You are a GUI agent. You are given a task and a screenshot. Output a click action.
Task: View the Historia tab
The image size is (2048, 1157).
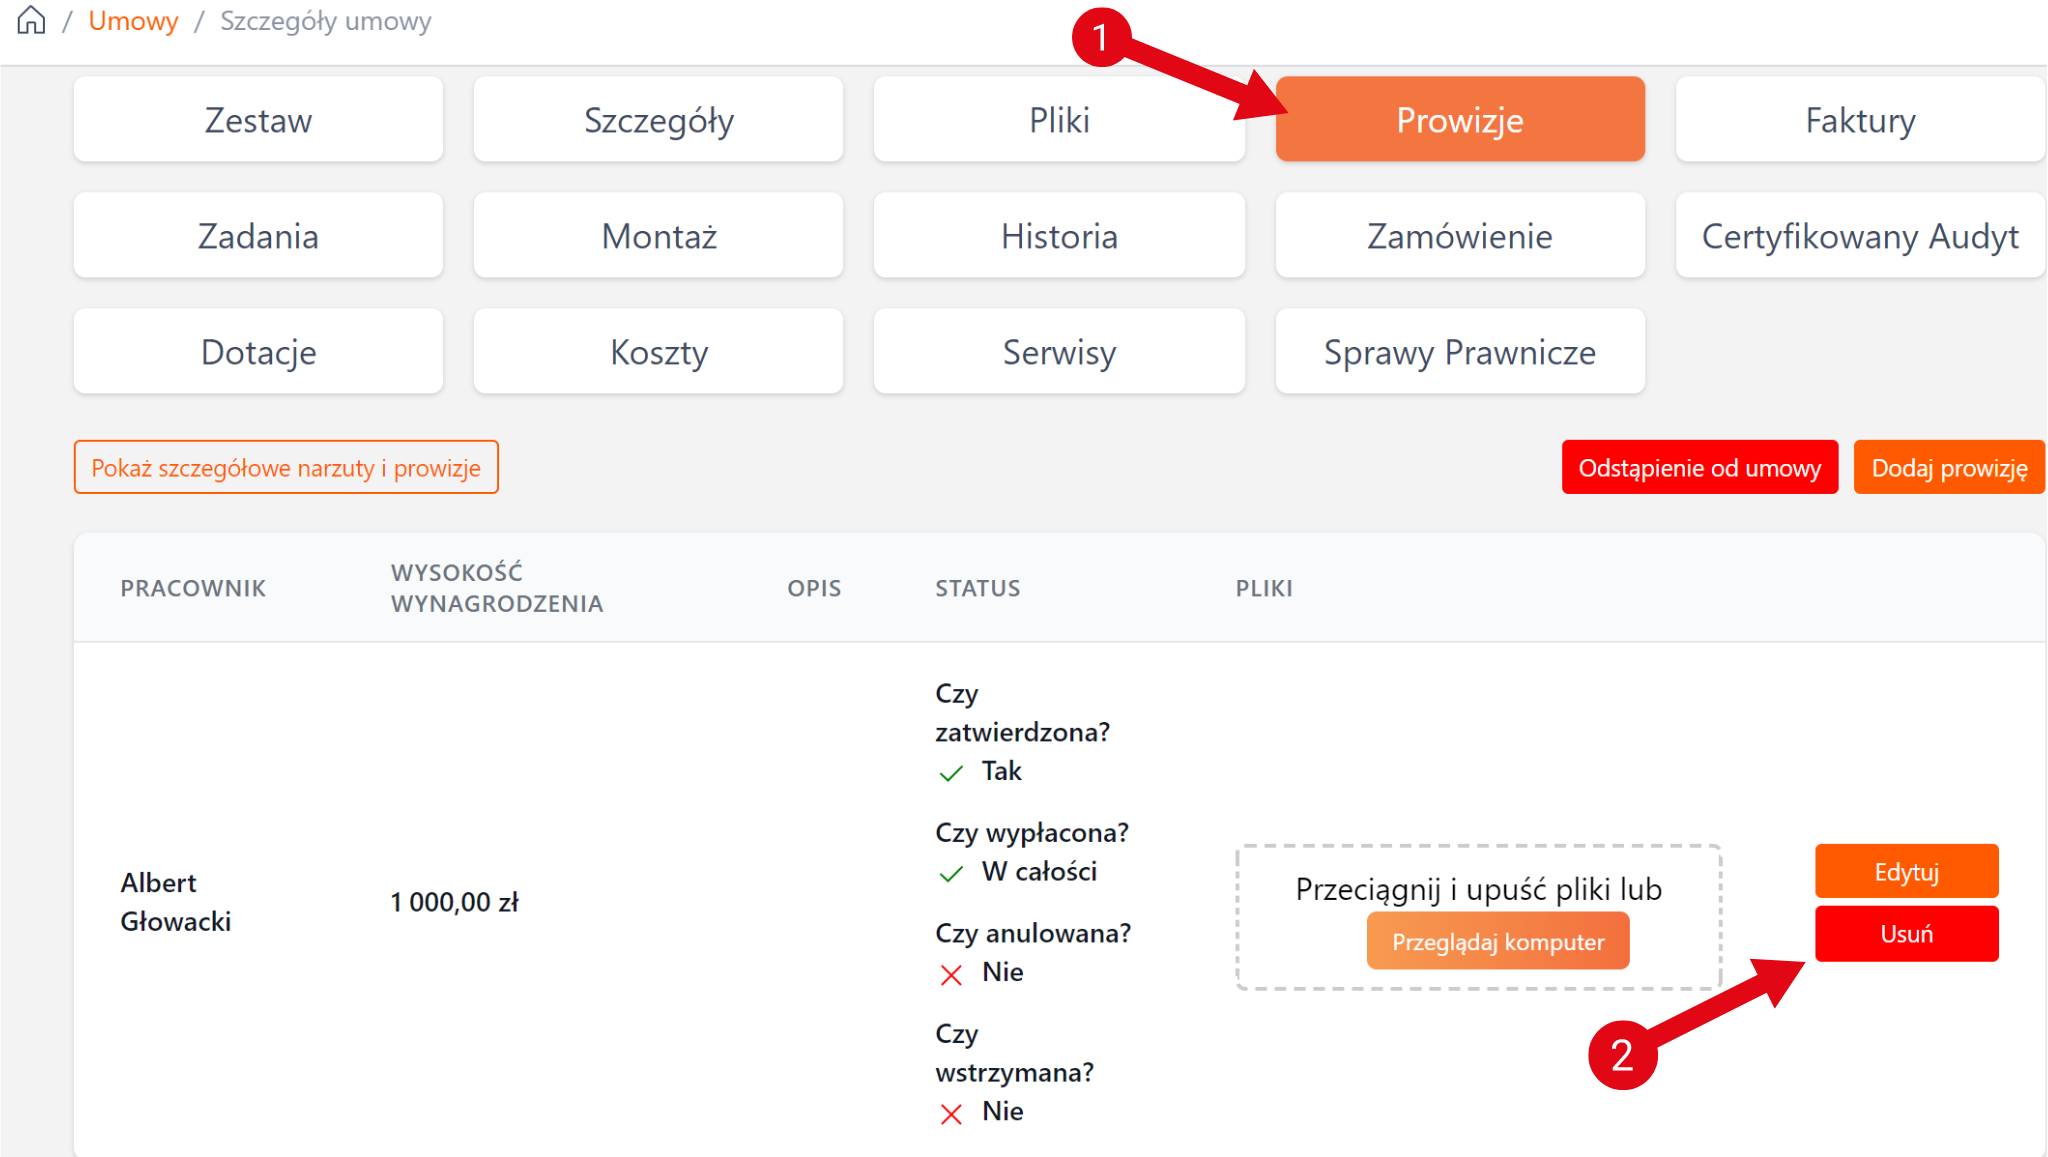coord(1059,236)
